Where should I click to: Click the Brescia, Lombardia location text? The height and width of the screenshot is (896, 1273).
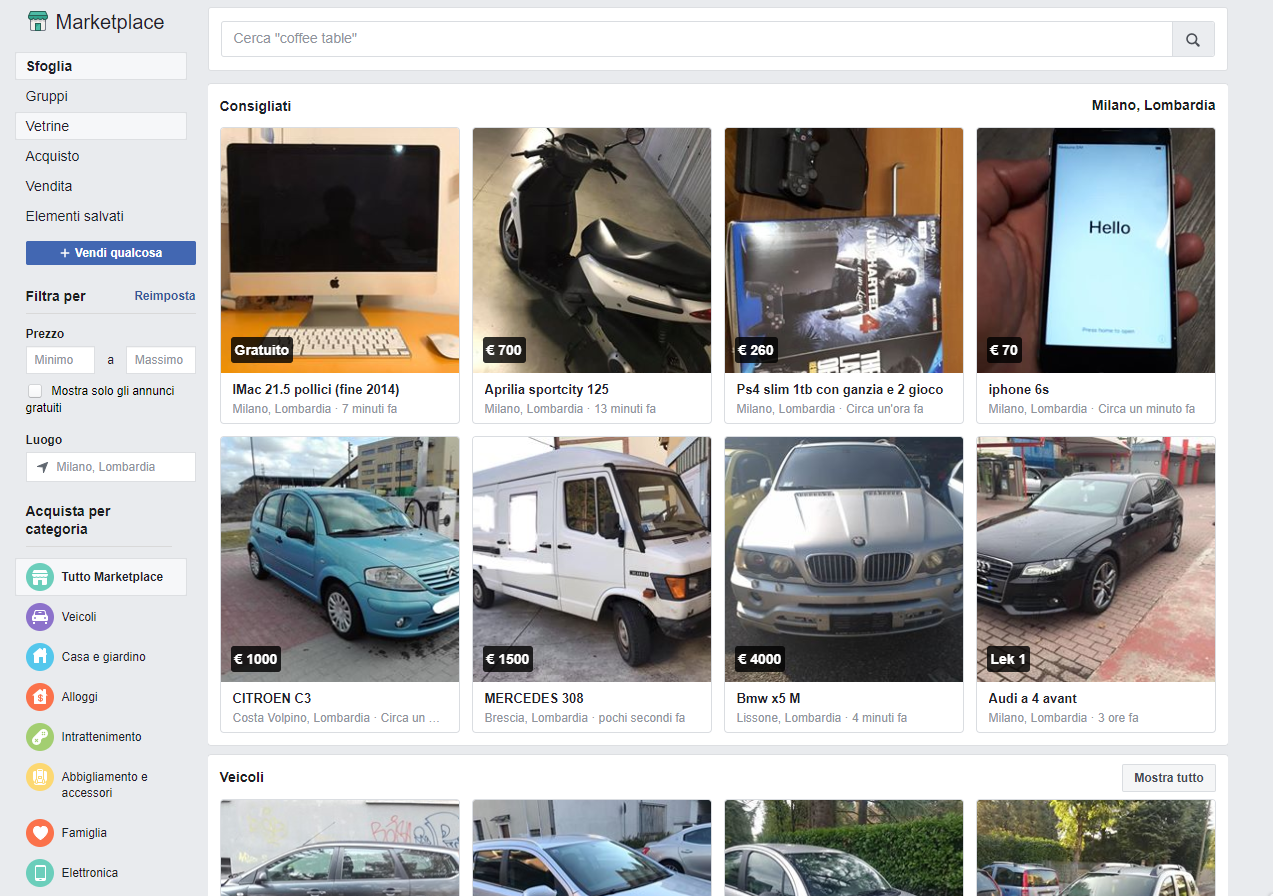pyautogui.click(x=537, y=718)
